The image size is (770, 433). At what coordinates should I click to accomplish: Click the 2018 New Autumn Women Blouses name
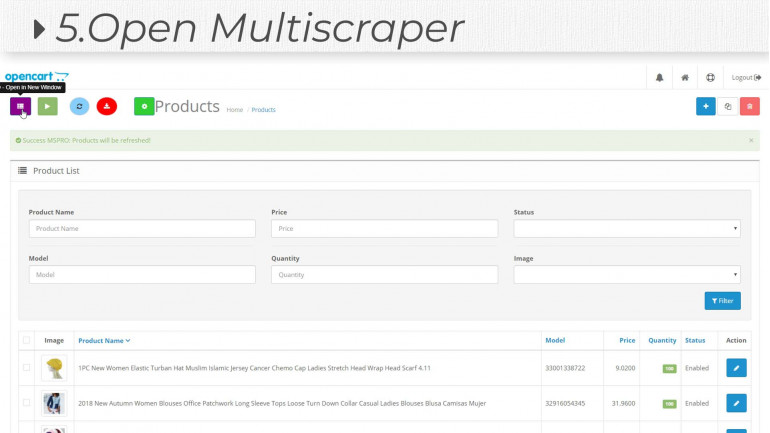click(x=282, y=403)
